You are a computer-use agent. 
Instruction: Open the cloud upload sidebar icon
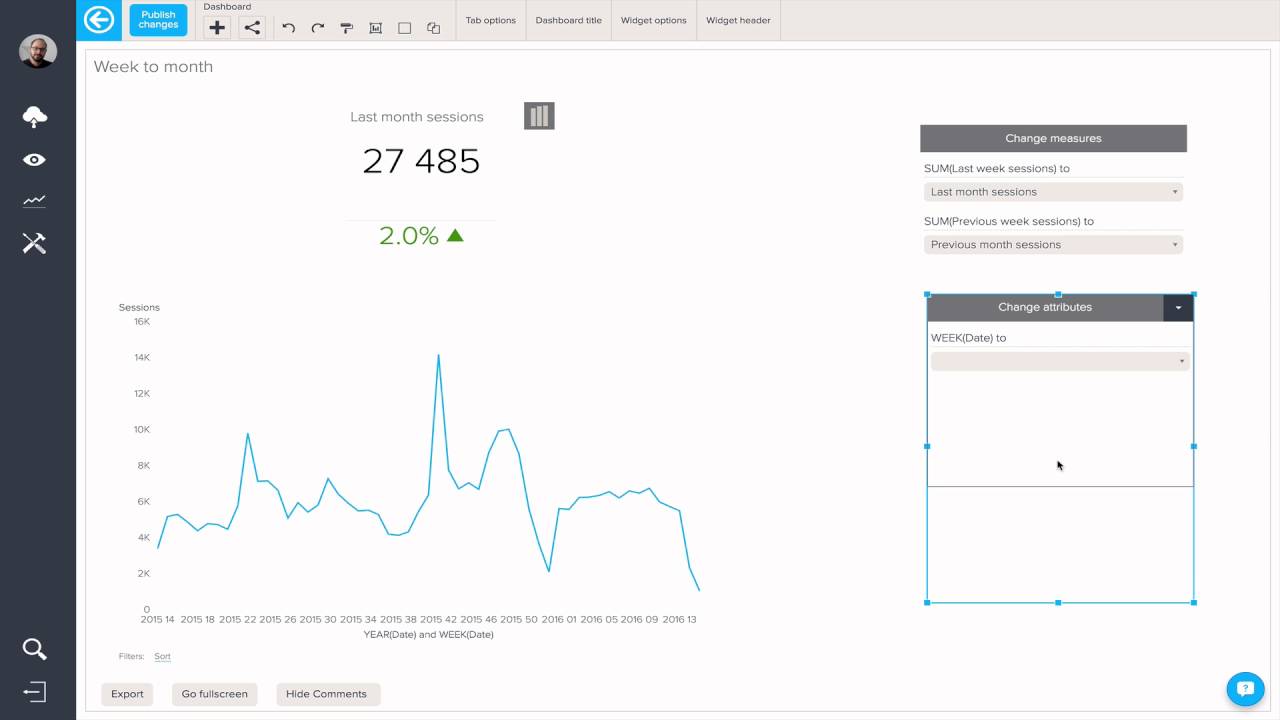[35, 117]
